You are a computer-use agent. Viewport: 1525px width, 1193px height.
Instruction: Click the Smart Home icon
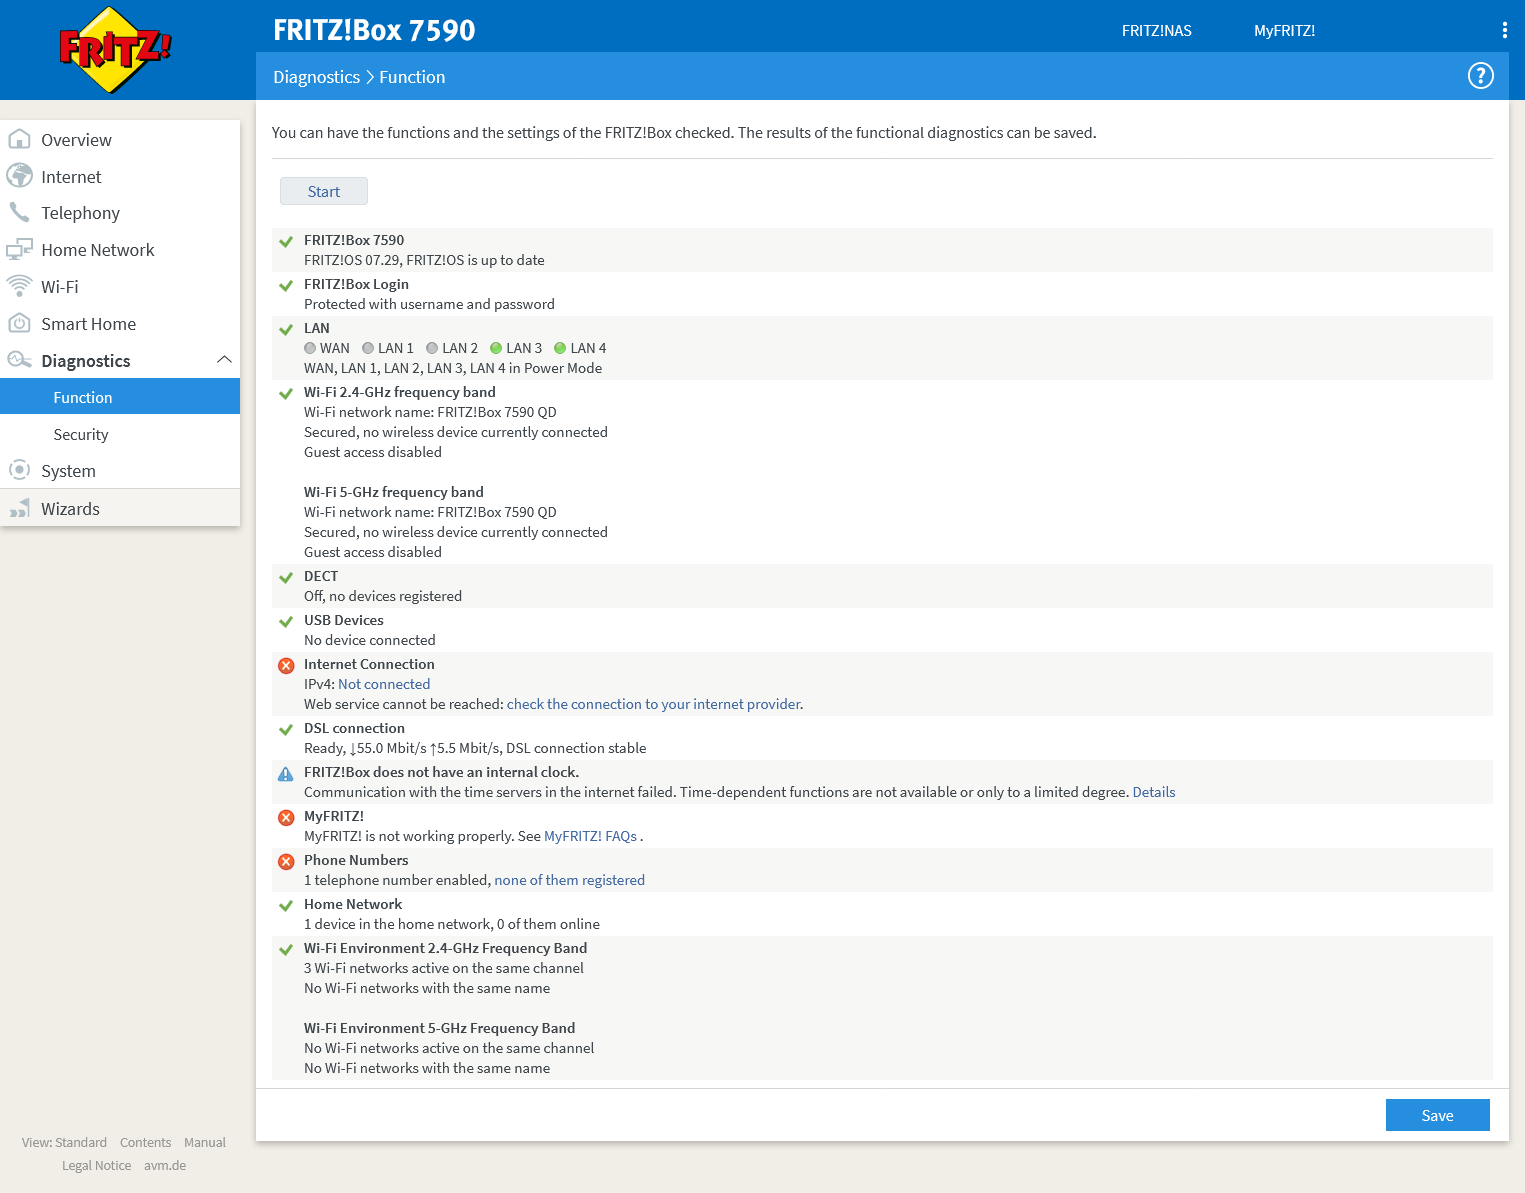19,323
